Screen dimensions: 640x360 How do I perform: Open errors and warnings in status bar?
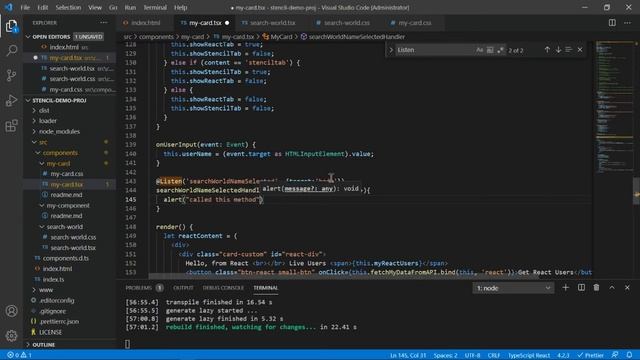(19, 355)
